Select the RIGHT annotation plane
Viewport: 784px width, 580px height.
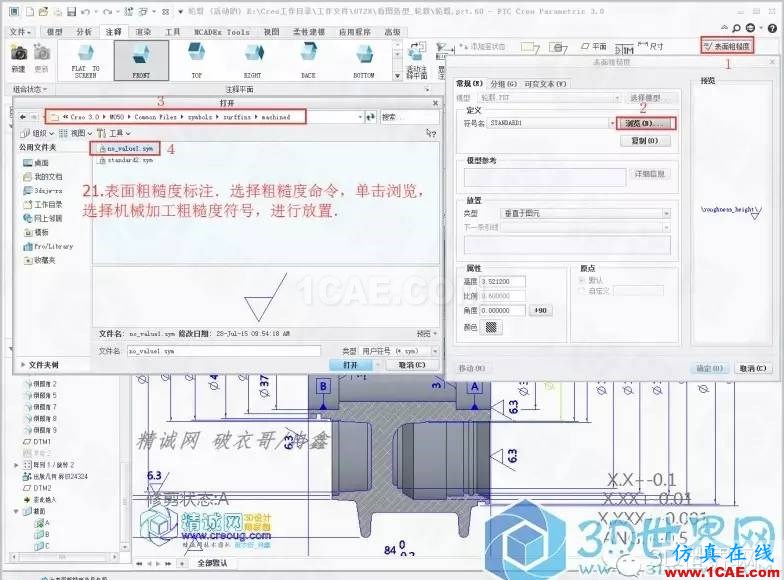point(252,60)
